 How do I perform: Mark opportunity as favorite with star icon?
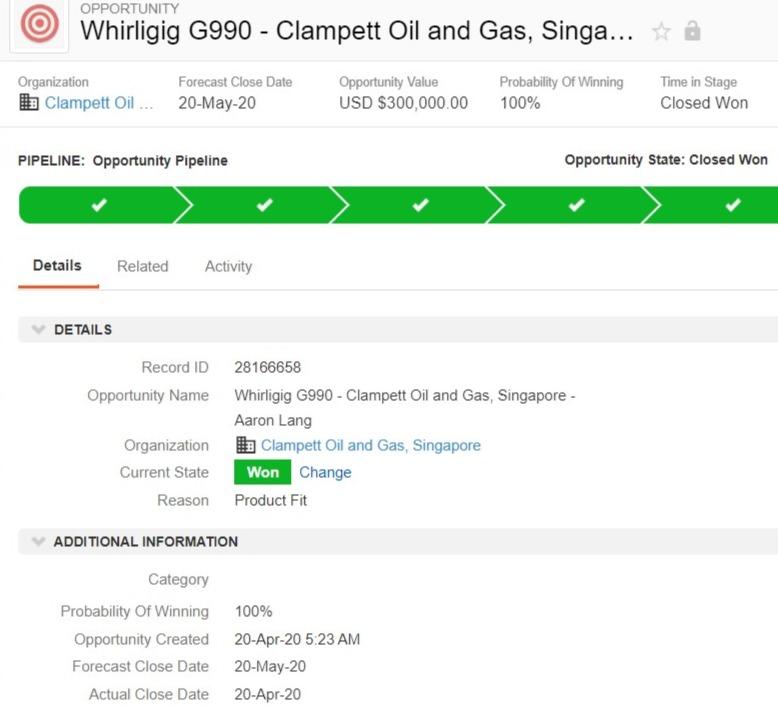661,32
